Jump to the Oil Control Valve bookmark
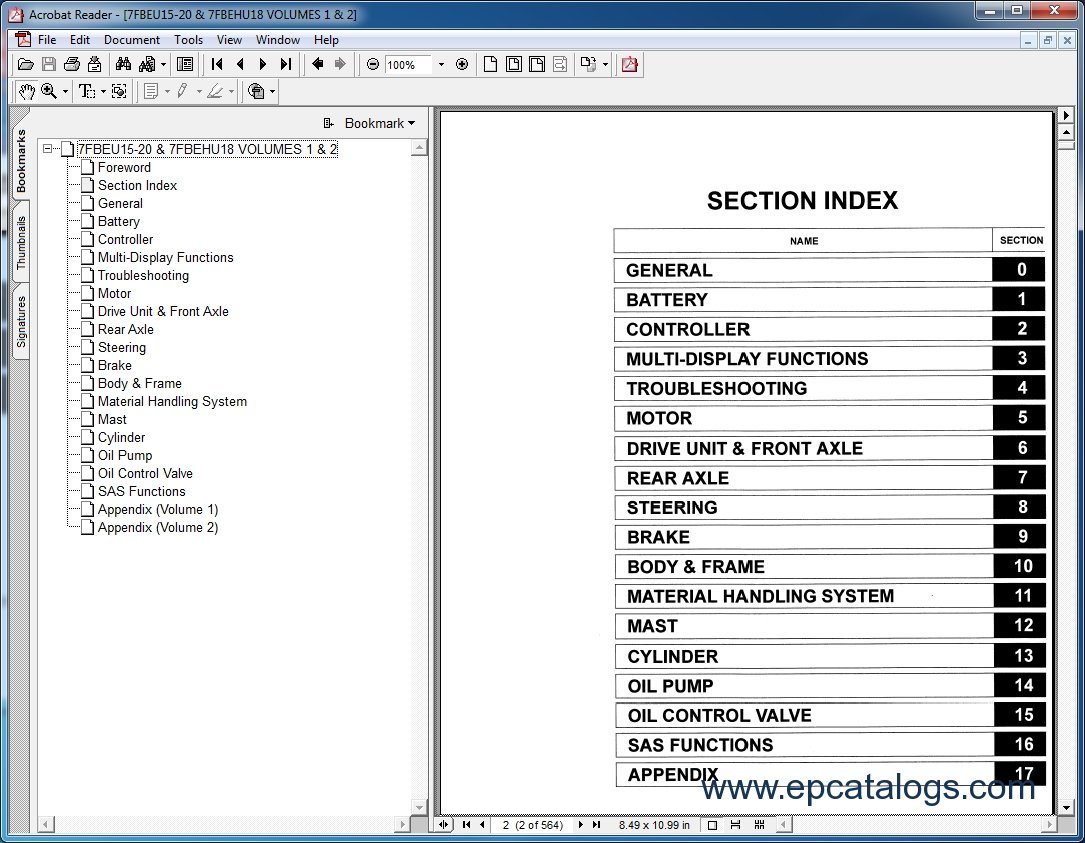The image size is (1085, 843). coord(145,473)
